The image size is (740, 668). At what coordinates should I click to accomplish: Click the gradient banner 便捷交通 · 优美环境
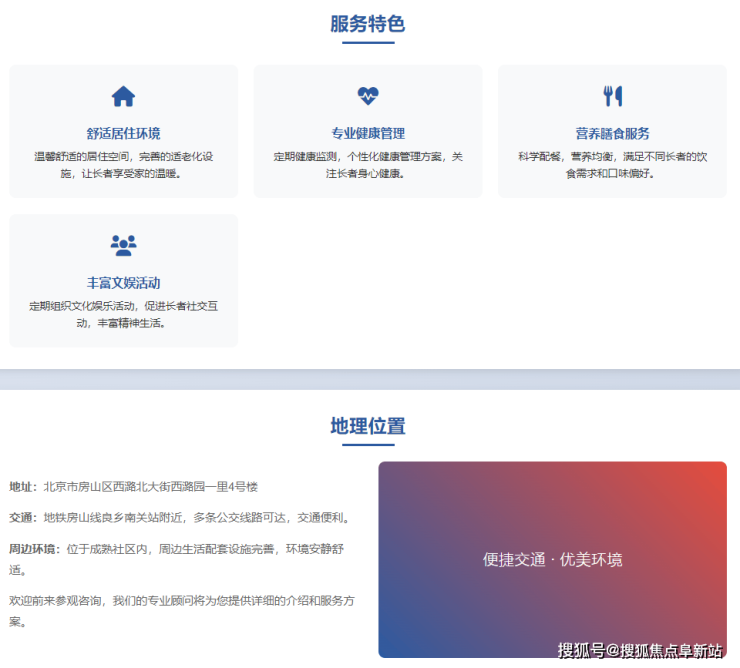point(552,559)
